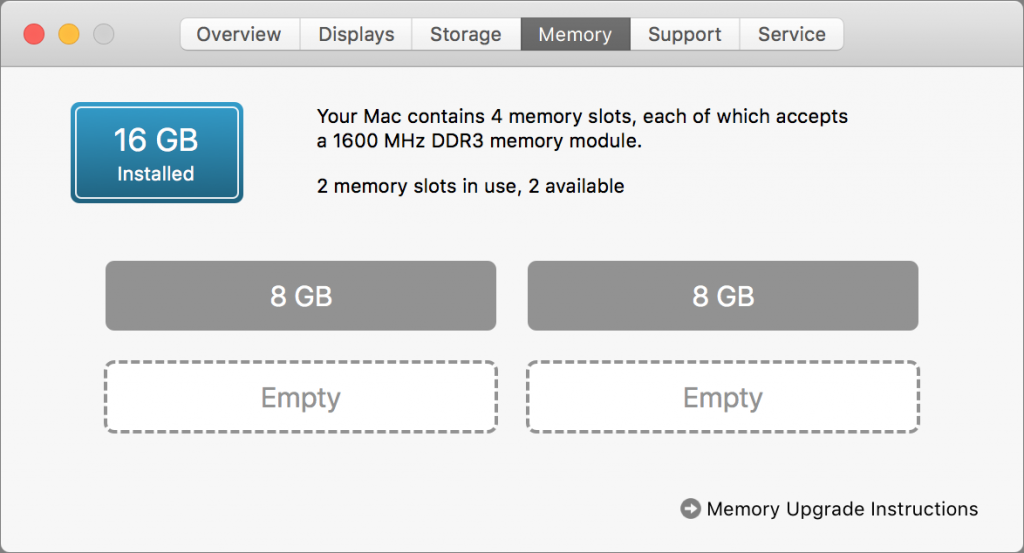Viewport: 1024px width, 553px height.
Task: Click the "2 memory slots in use" text
Action: (x=470, y=186)
